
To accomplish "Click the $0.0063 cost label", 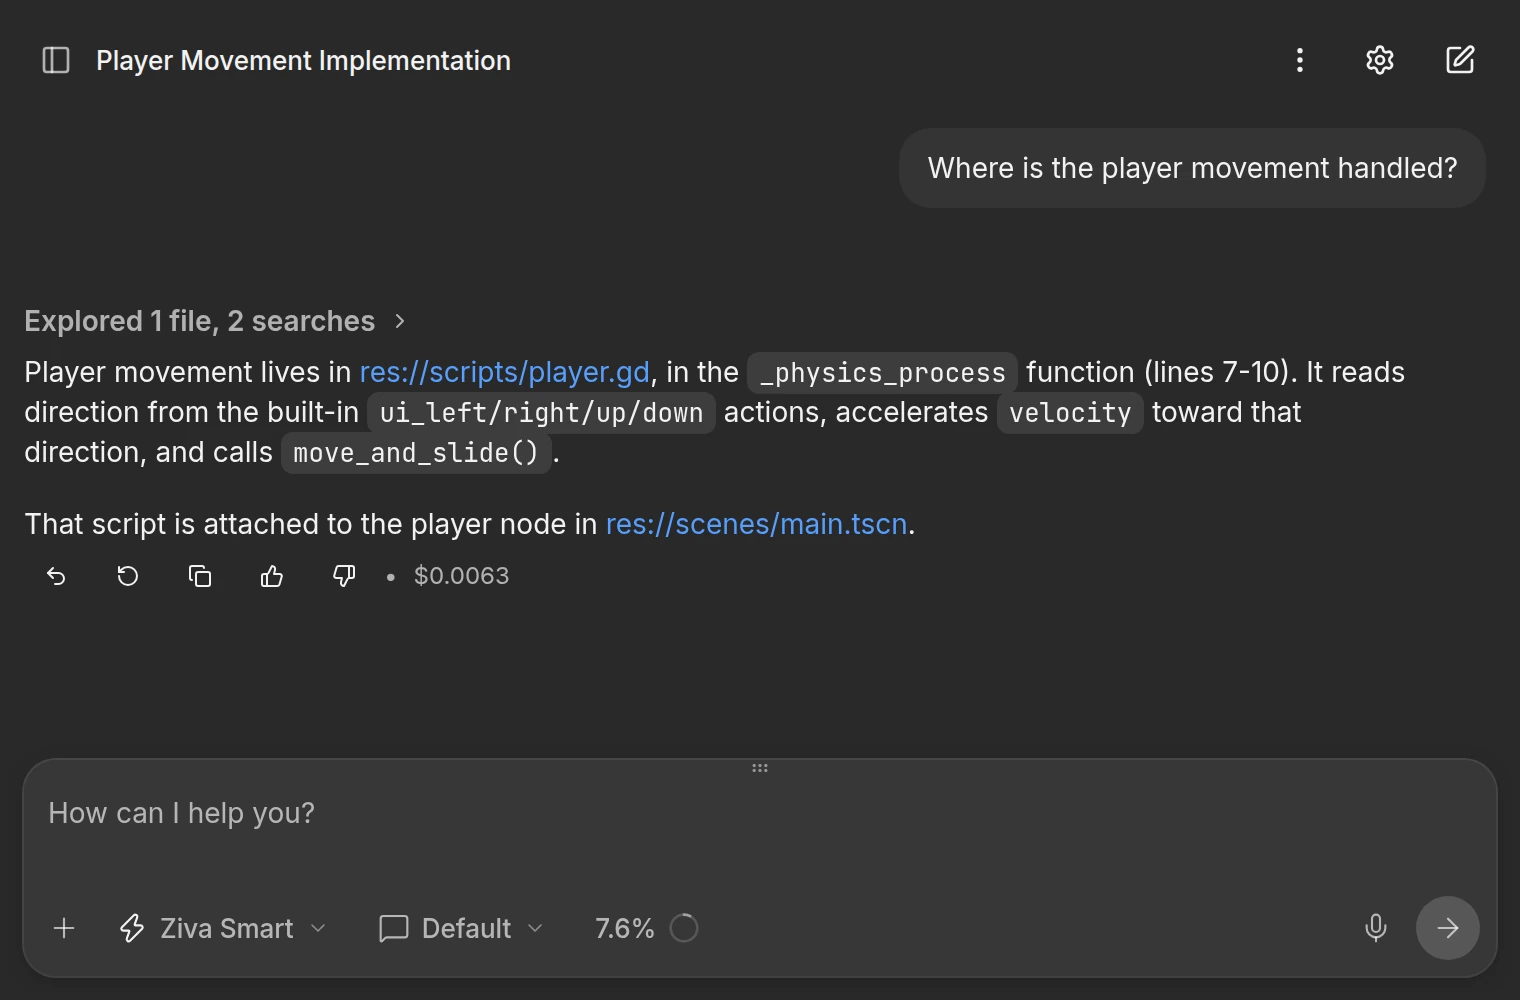I will [x=461, y=576].
